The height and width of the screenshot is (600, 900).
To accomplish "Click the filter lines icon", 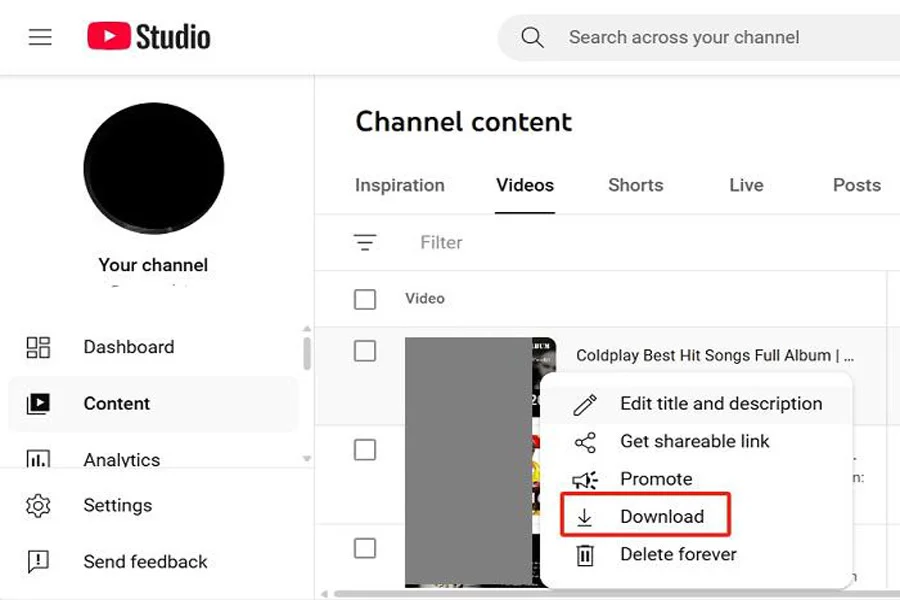I will click(365, 242).
